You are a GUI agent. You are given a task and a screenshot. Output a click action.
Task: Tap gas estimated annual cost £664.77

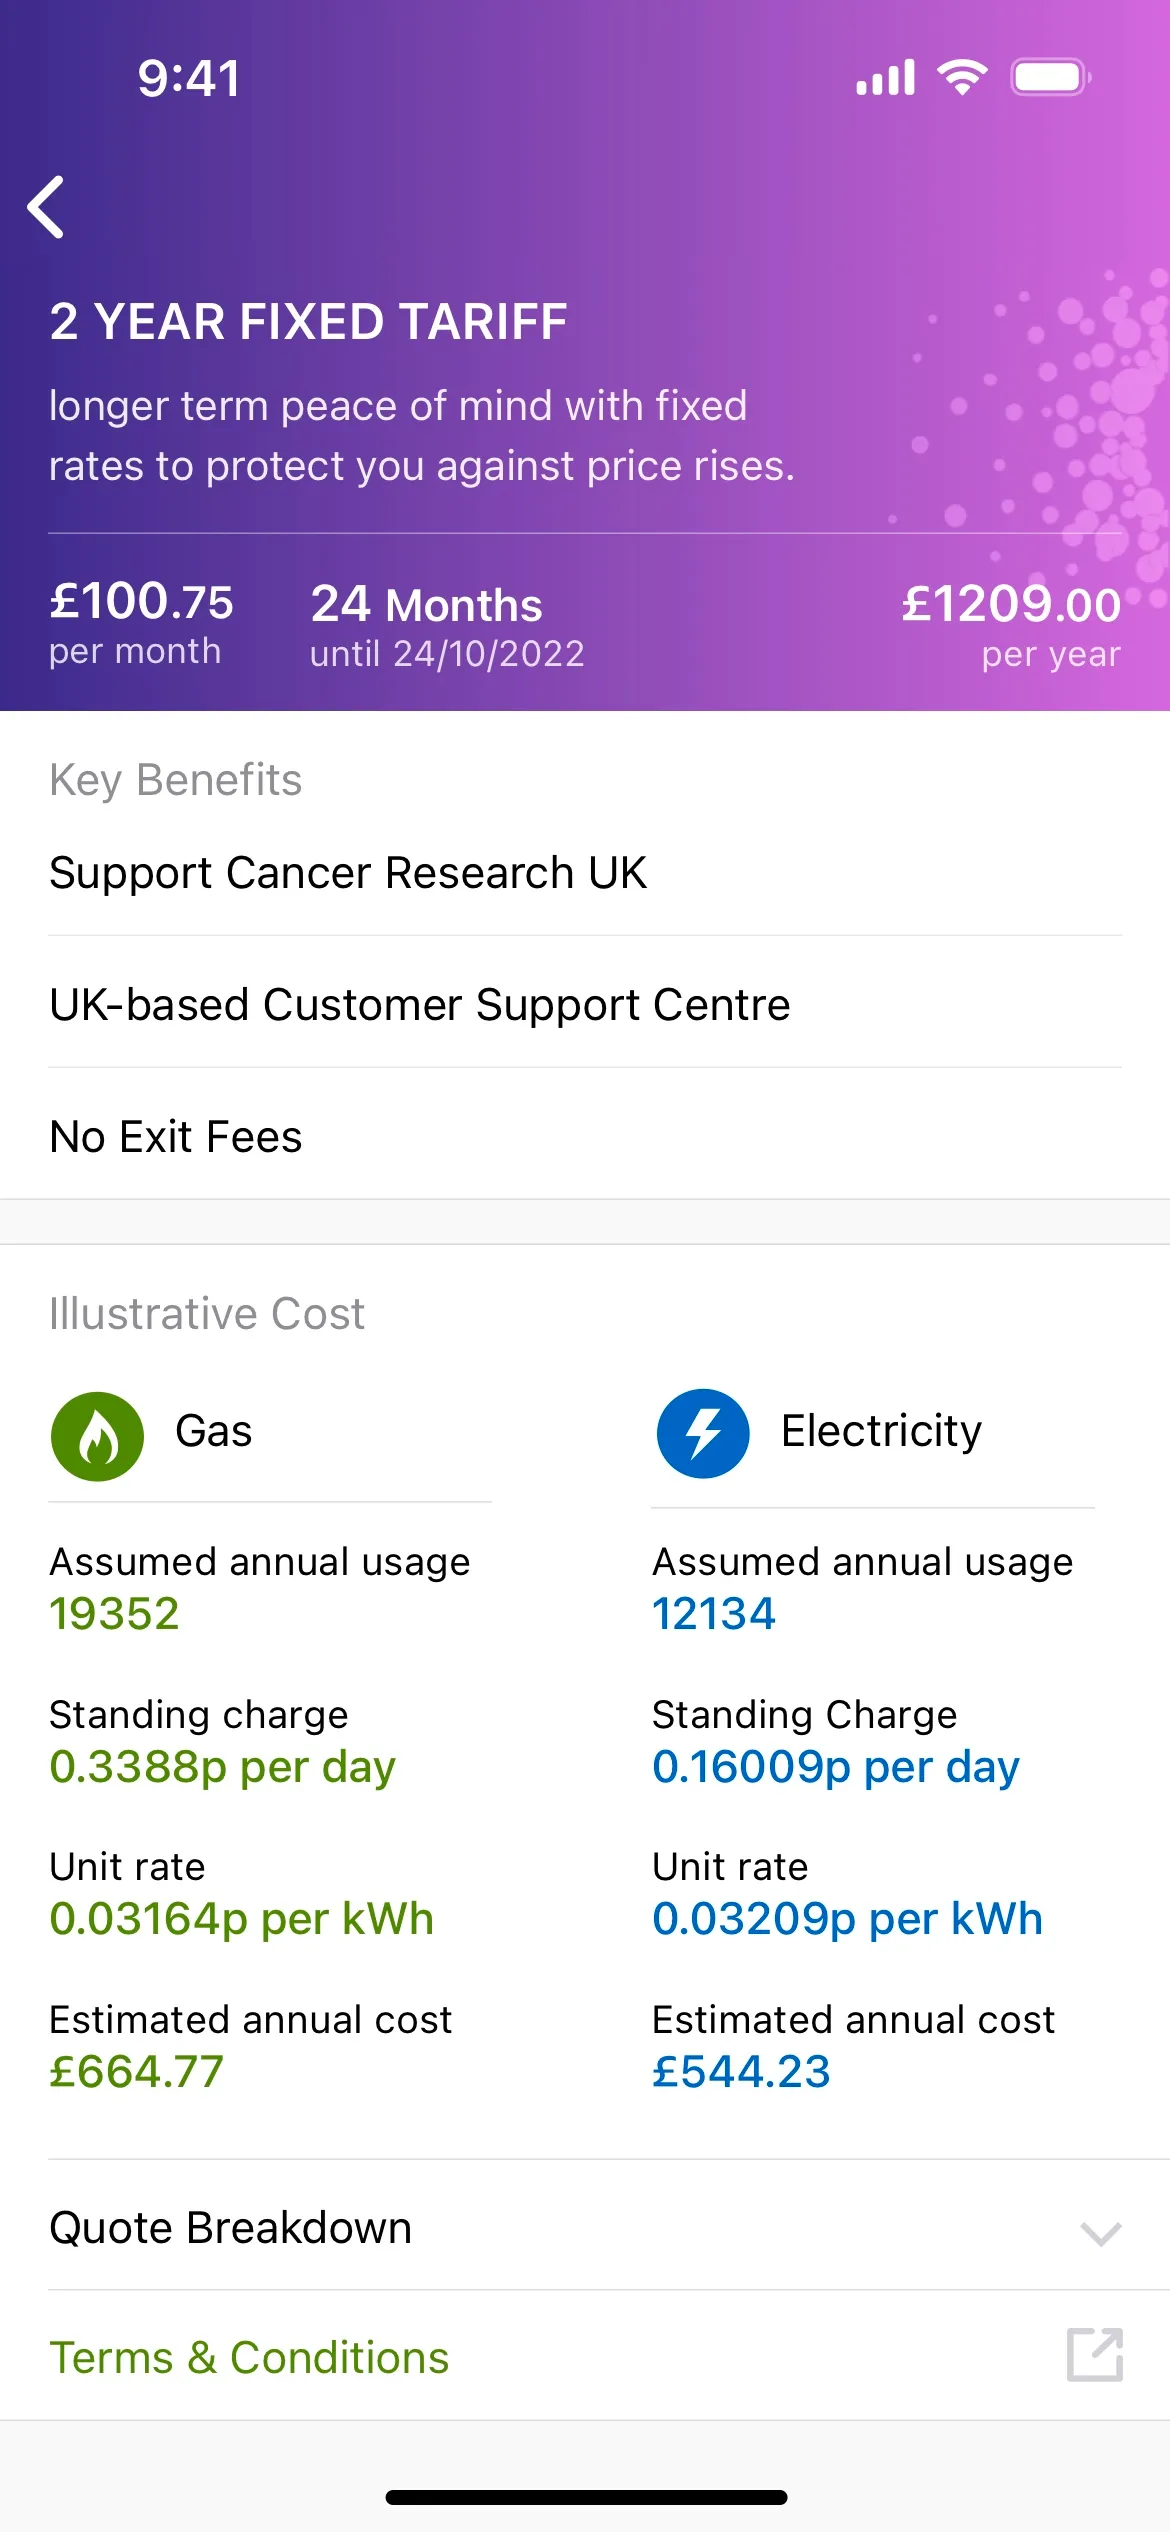pyautogui.click(x=137, y=2071)
